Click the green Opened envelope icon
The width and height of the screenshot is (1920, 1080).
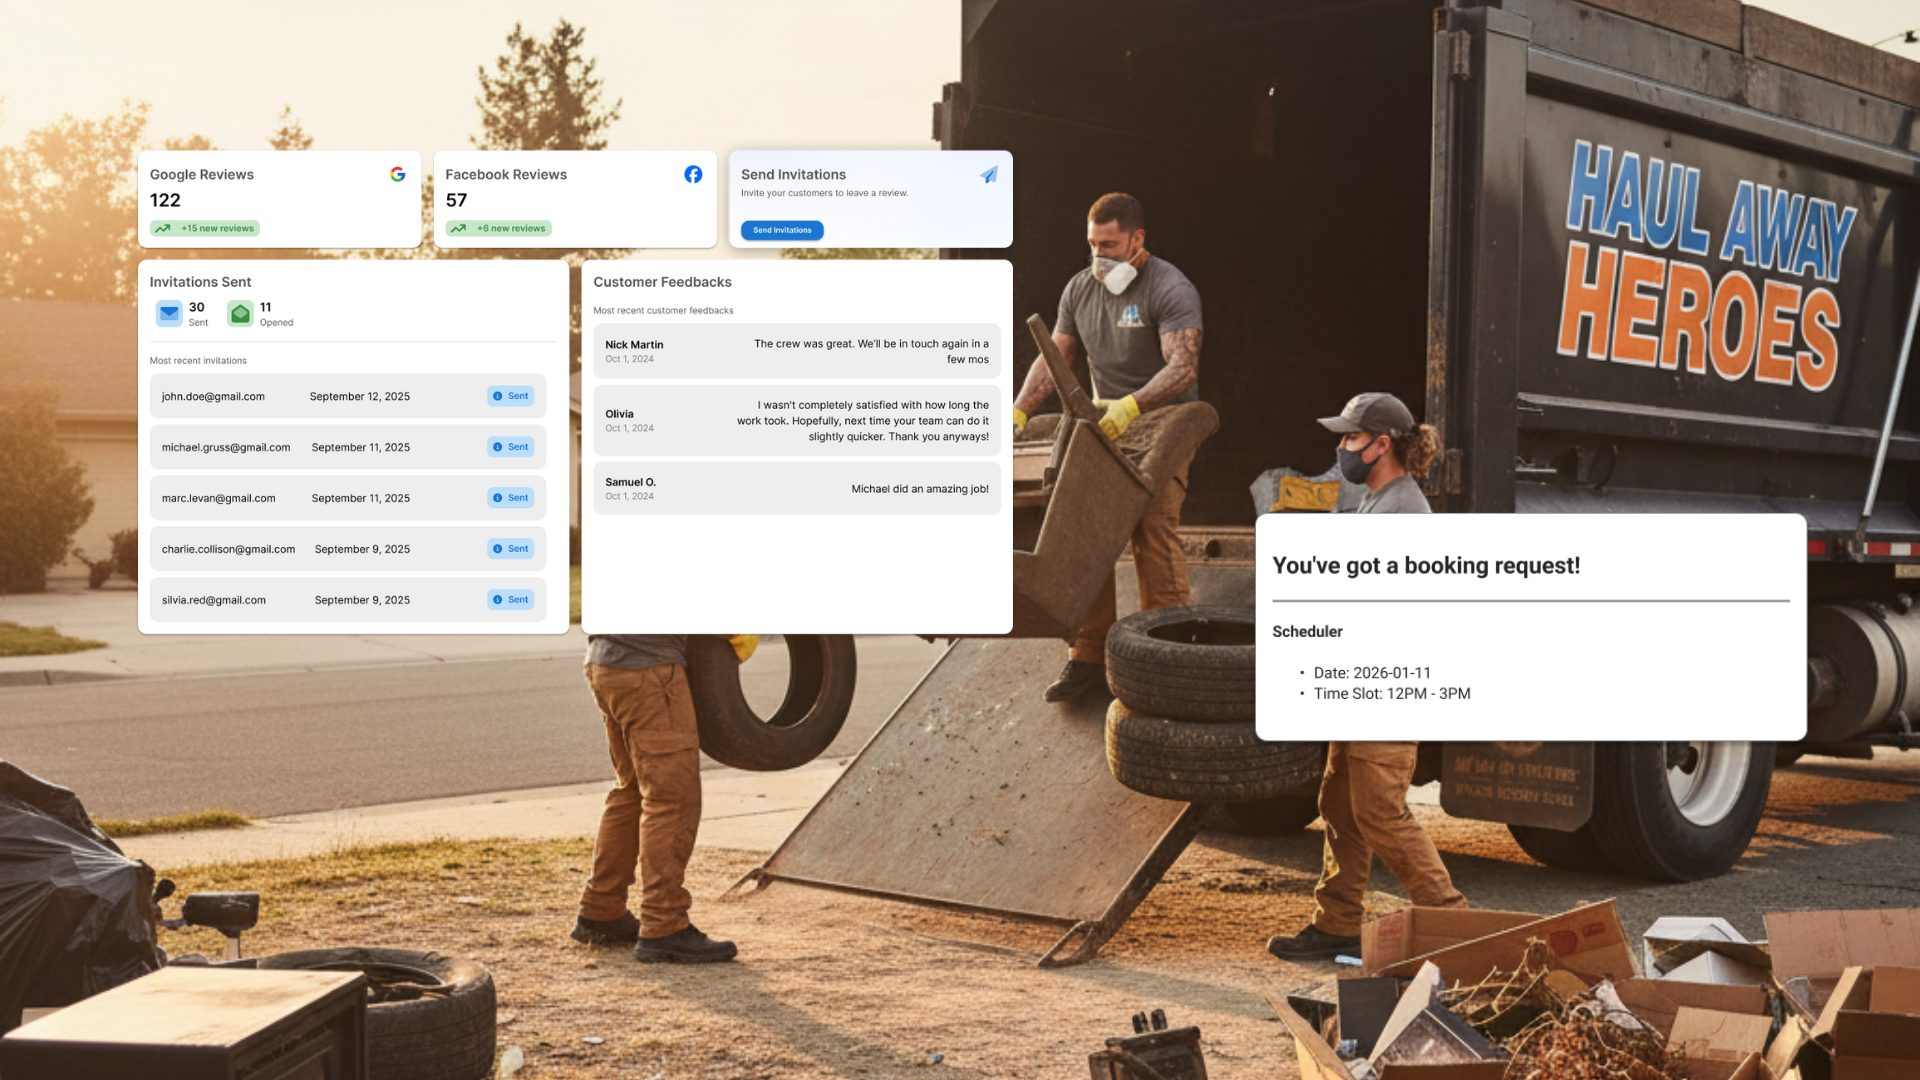[240, 314]
